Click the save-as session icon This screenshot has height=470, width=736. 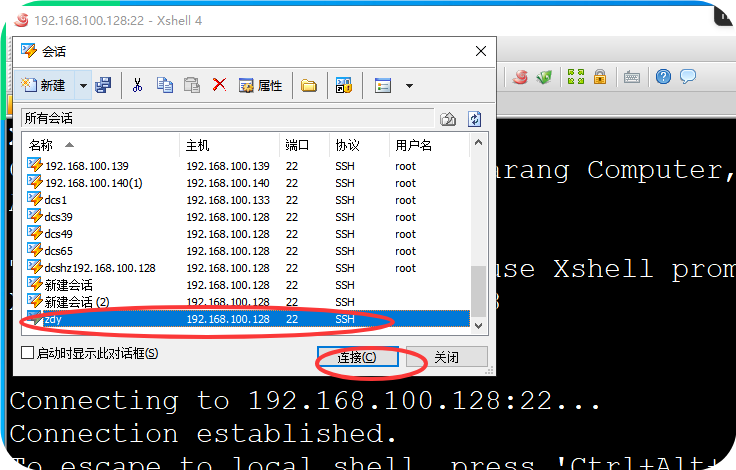[103, 85]
